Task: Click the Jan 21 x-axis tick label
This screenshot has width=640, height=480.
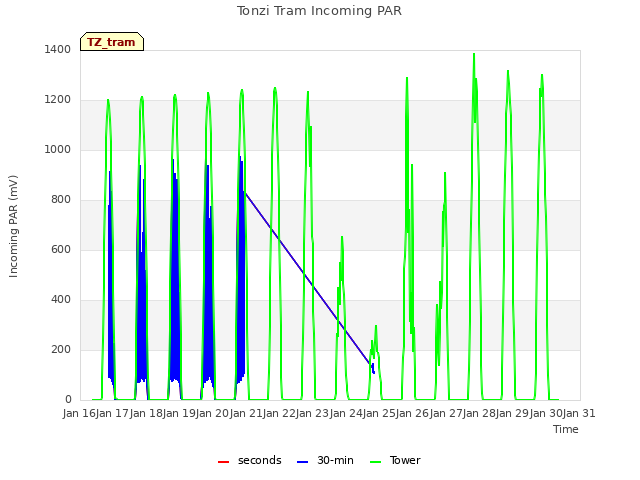Action: coord(246,413)
